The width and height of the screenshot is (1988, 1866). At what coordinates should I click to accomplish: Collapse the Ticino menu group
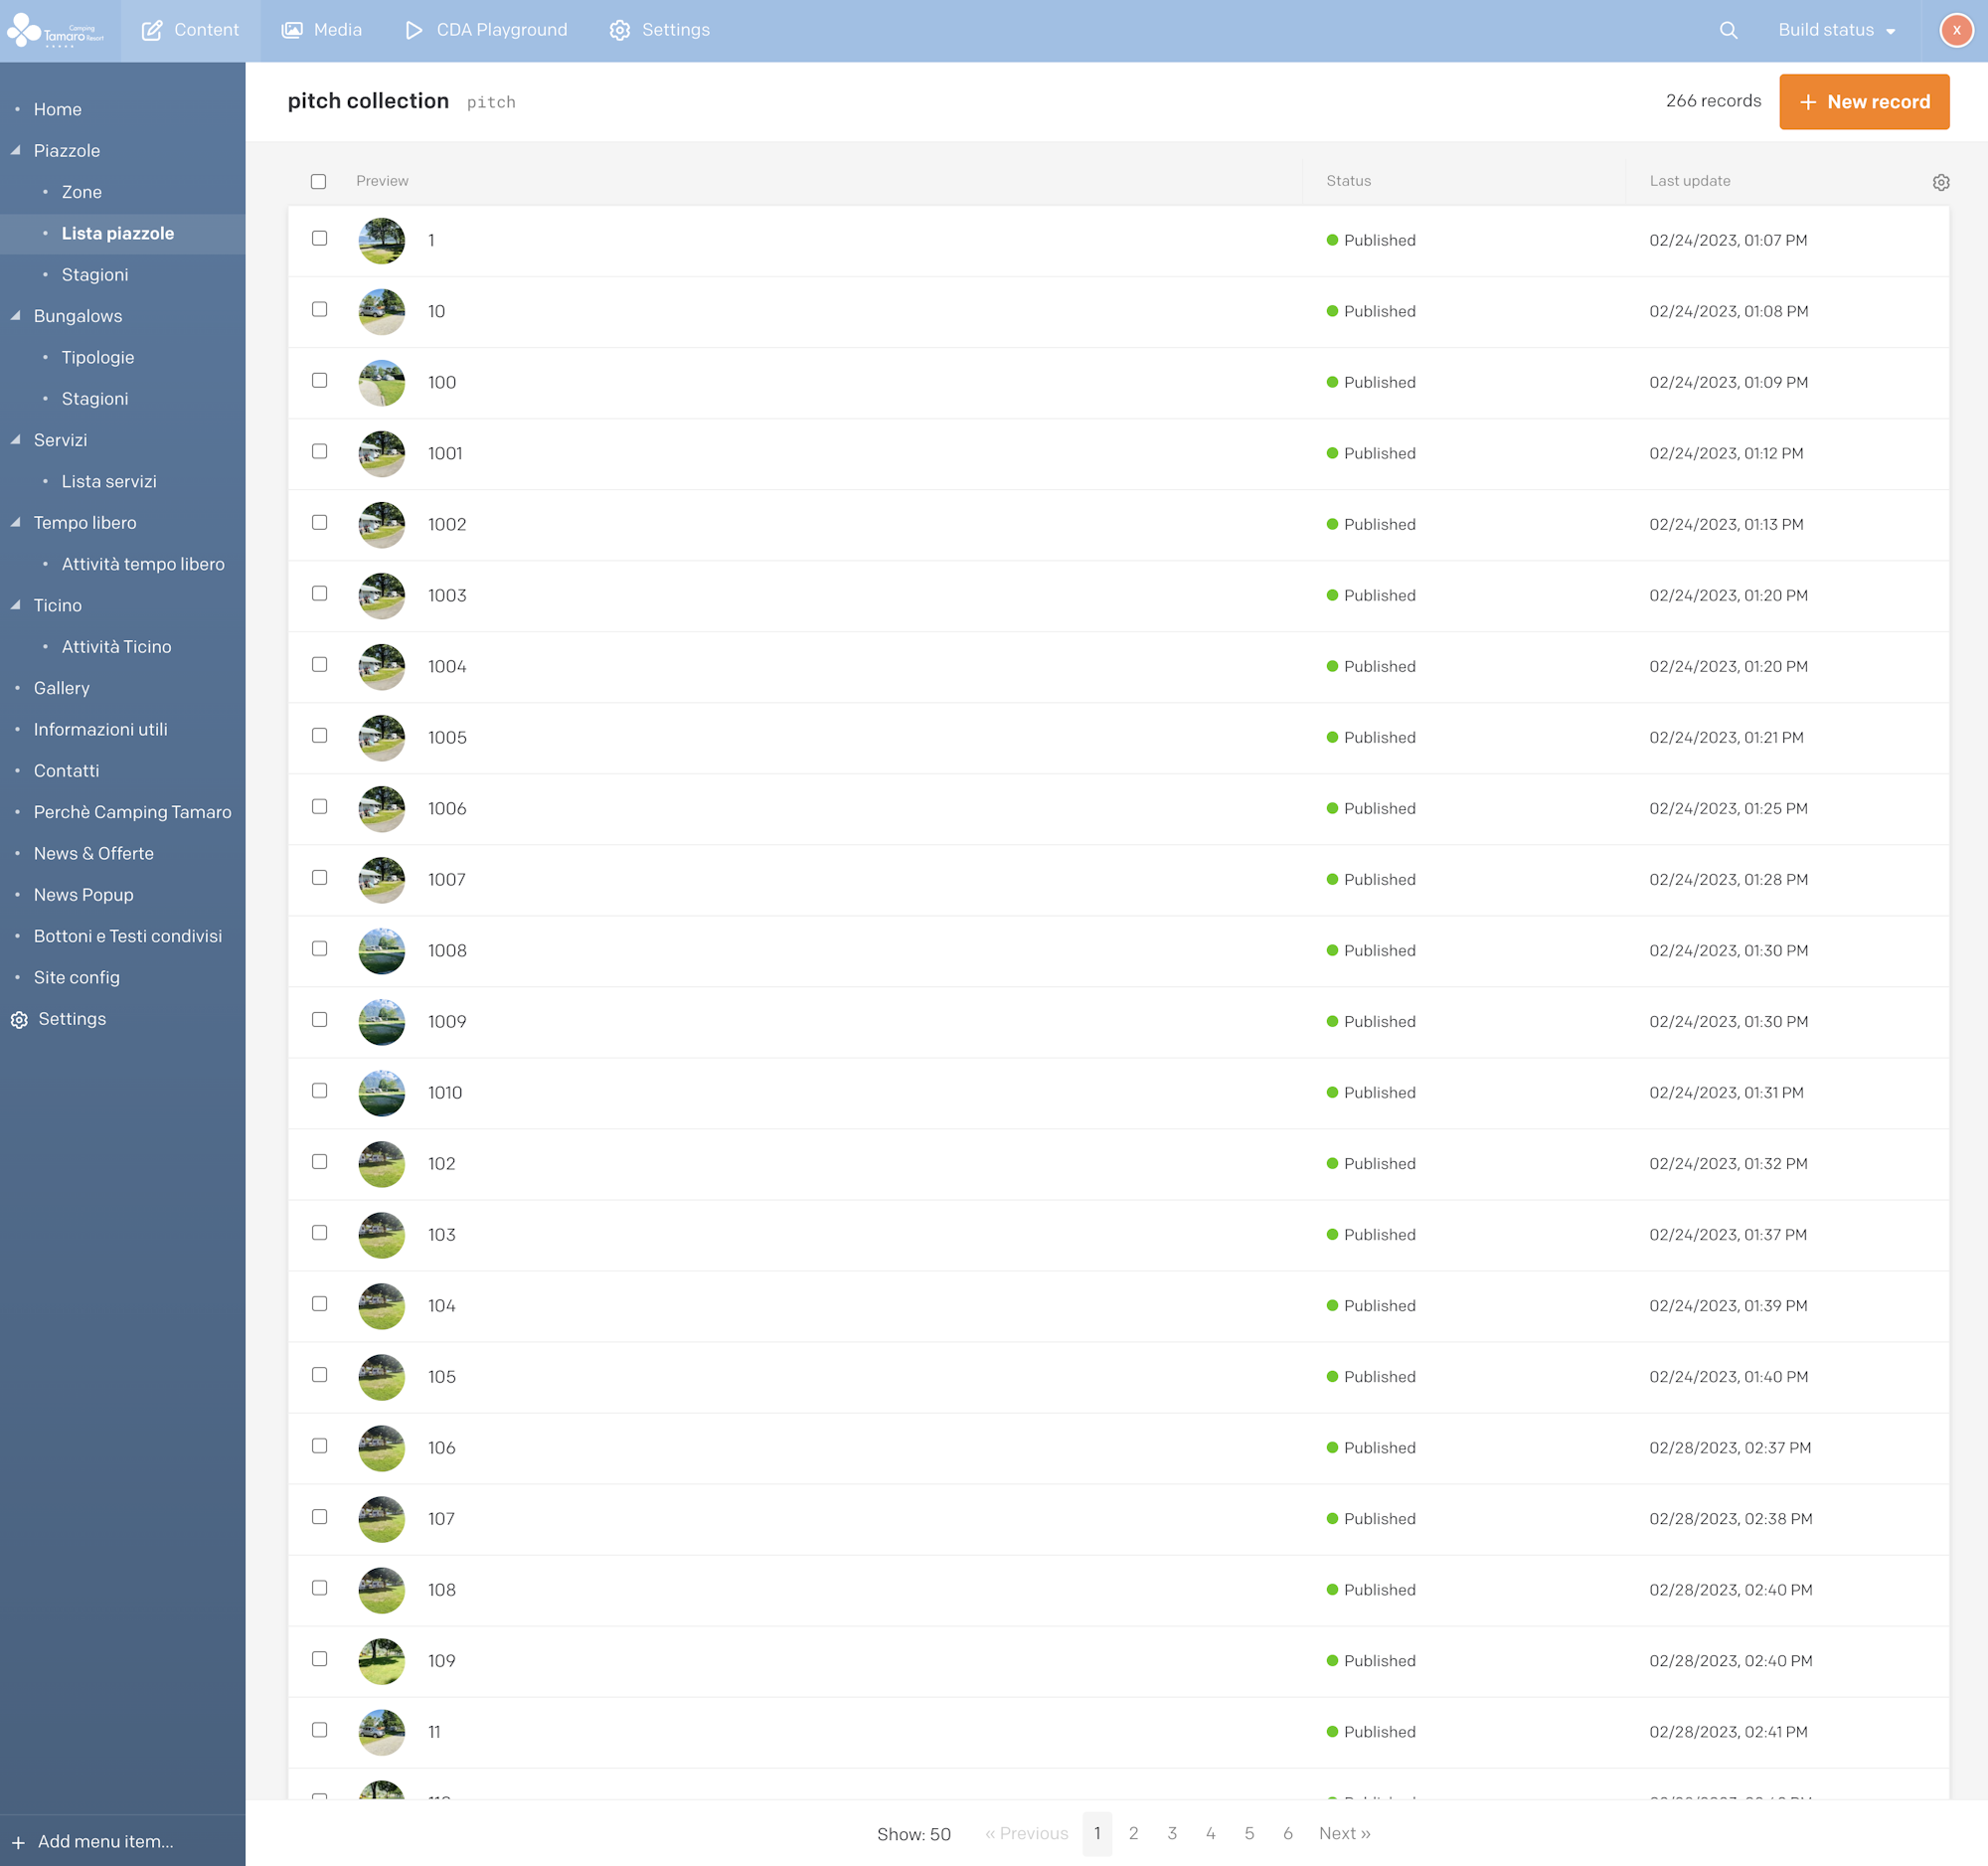coord(16,605)
